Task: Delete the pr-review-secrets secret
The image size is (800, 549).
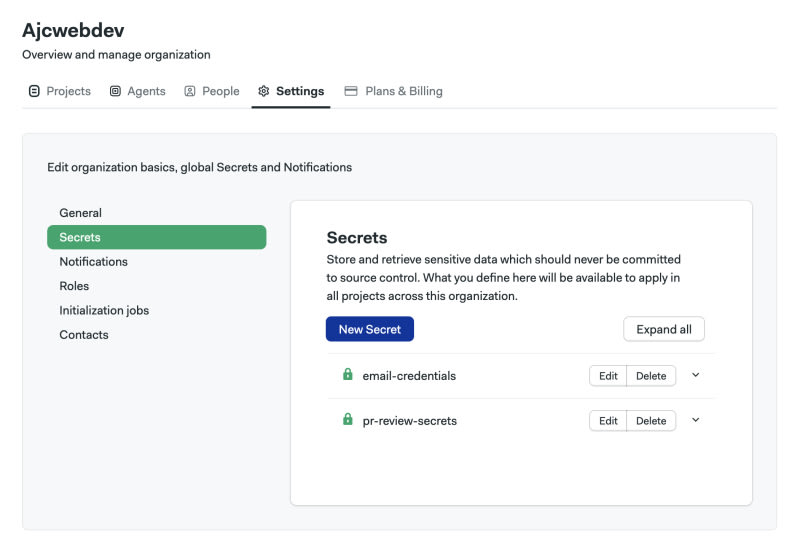Action: pos(651,421)
